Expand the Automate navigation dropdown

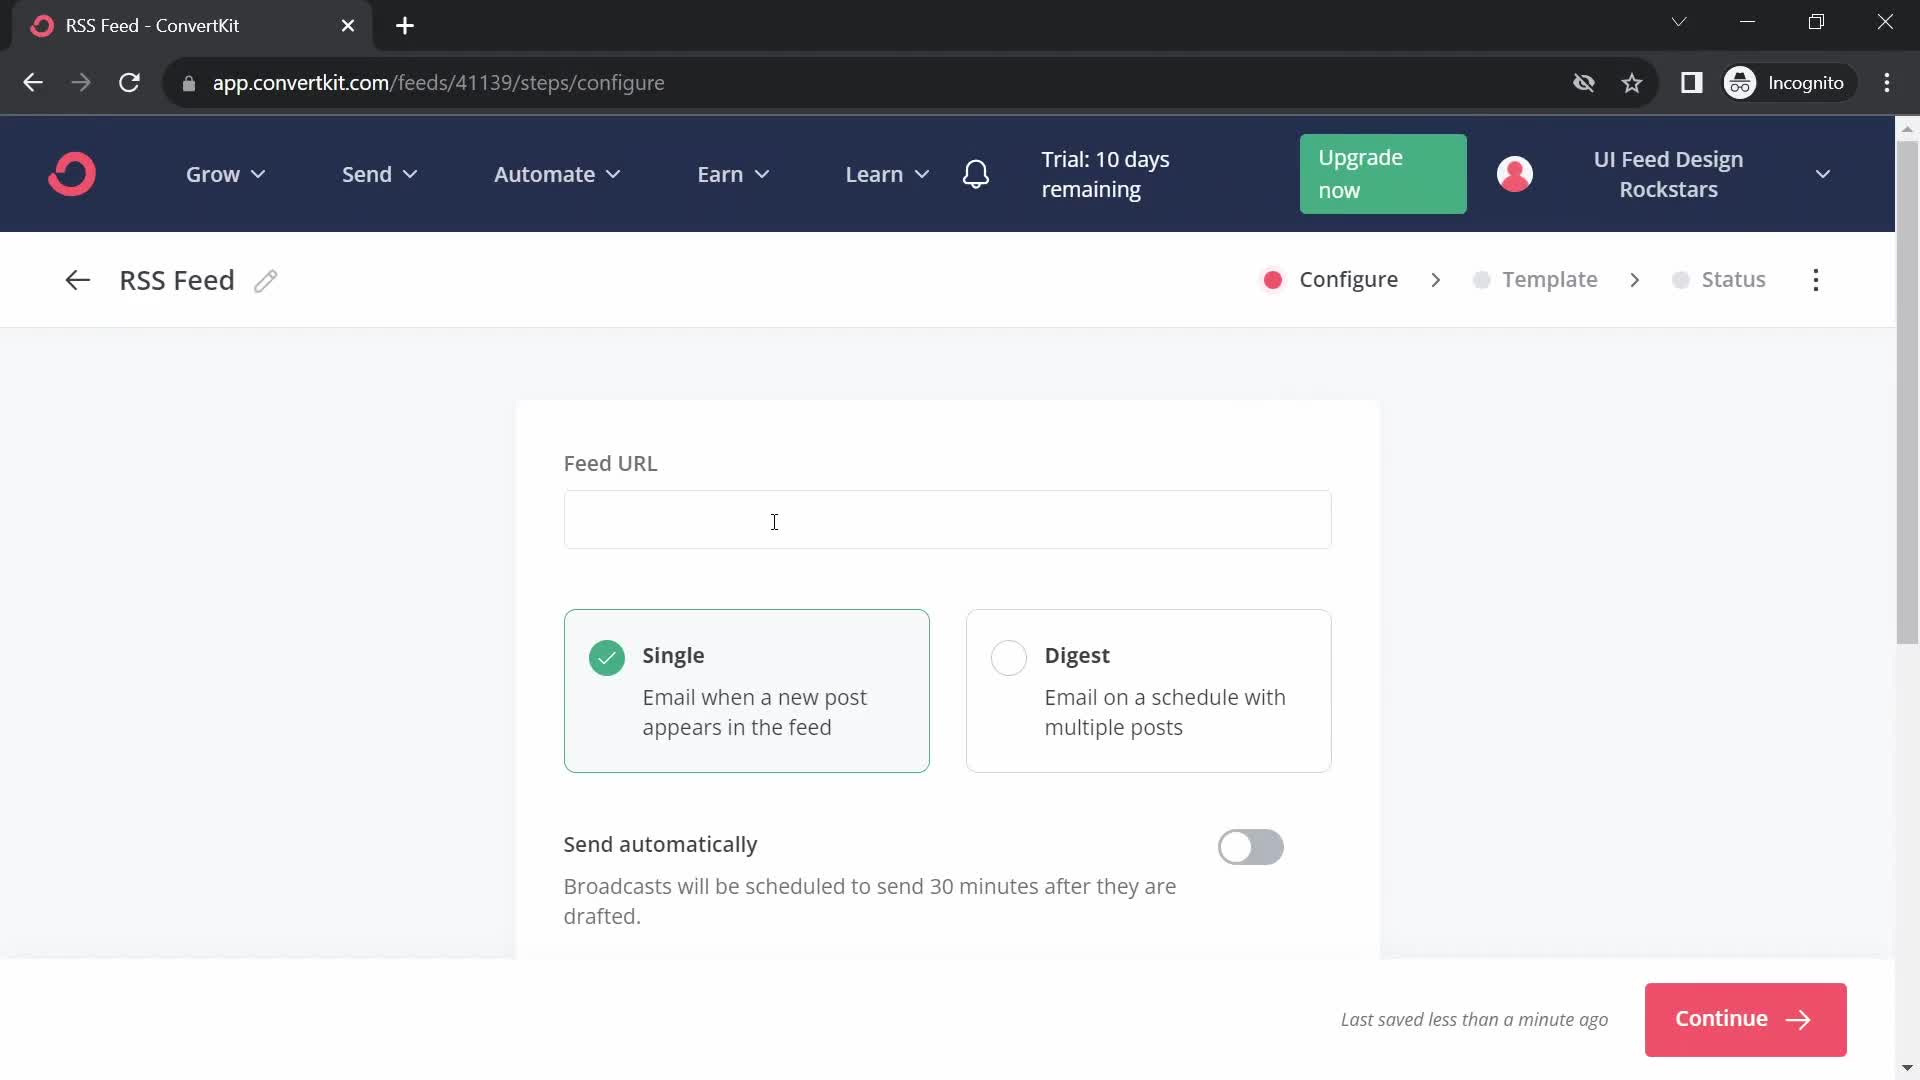(556, 173)
